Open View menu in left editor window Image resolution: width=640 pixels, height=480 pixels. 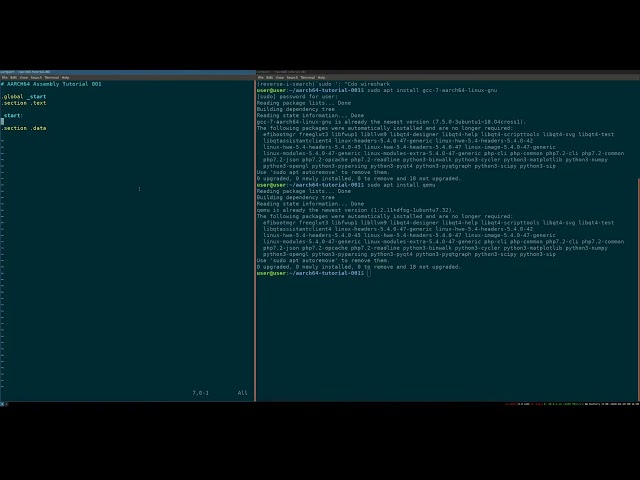(x=24, y=77)
